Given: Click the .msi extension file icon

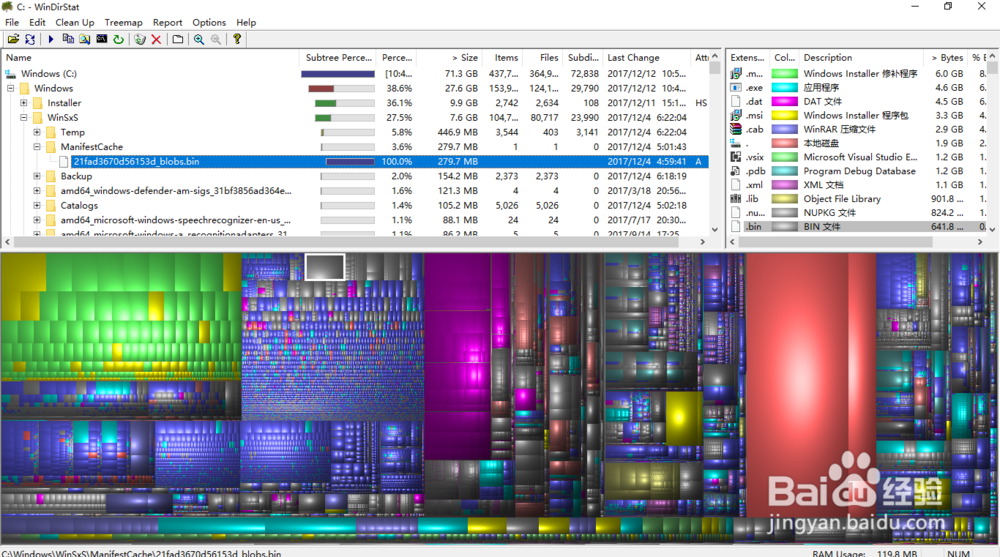Looking at the screenshot, I should (x=736, y=115).
